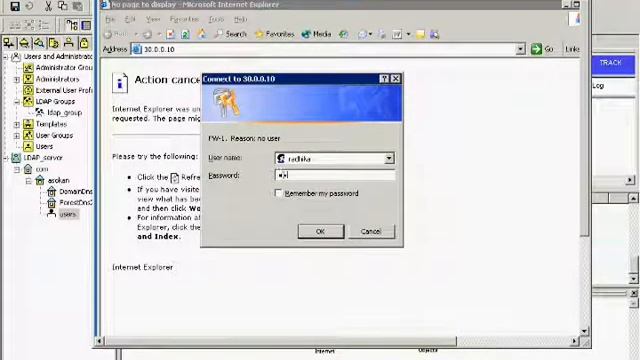
Task: Toggle the Remember my password checkbox
Action: point(279,193)
